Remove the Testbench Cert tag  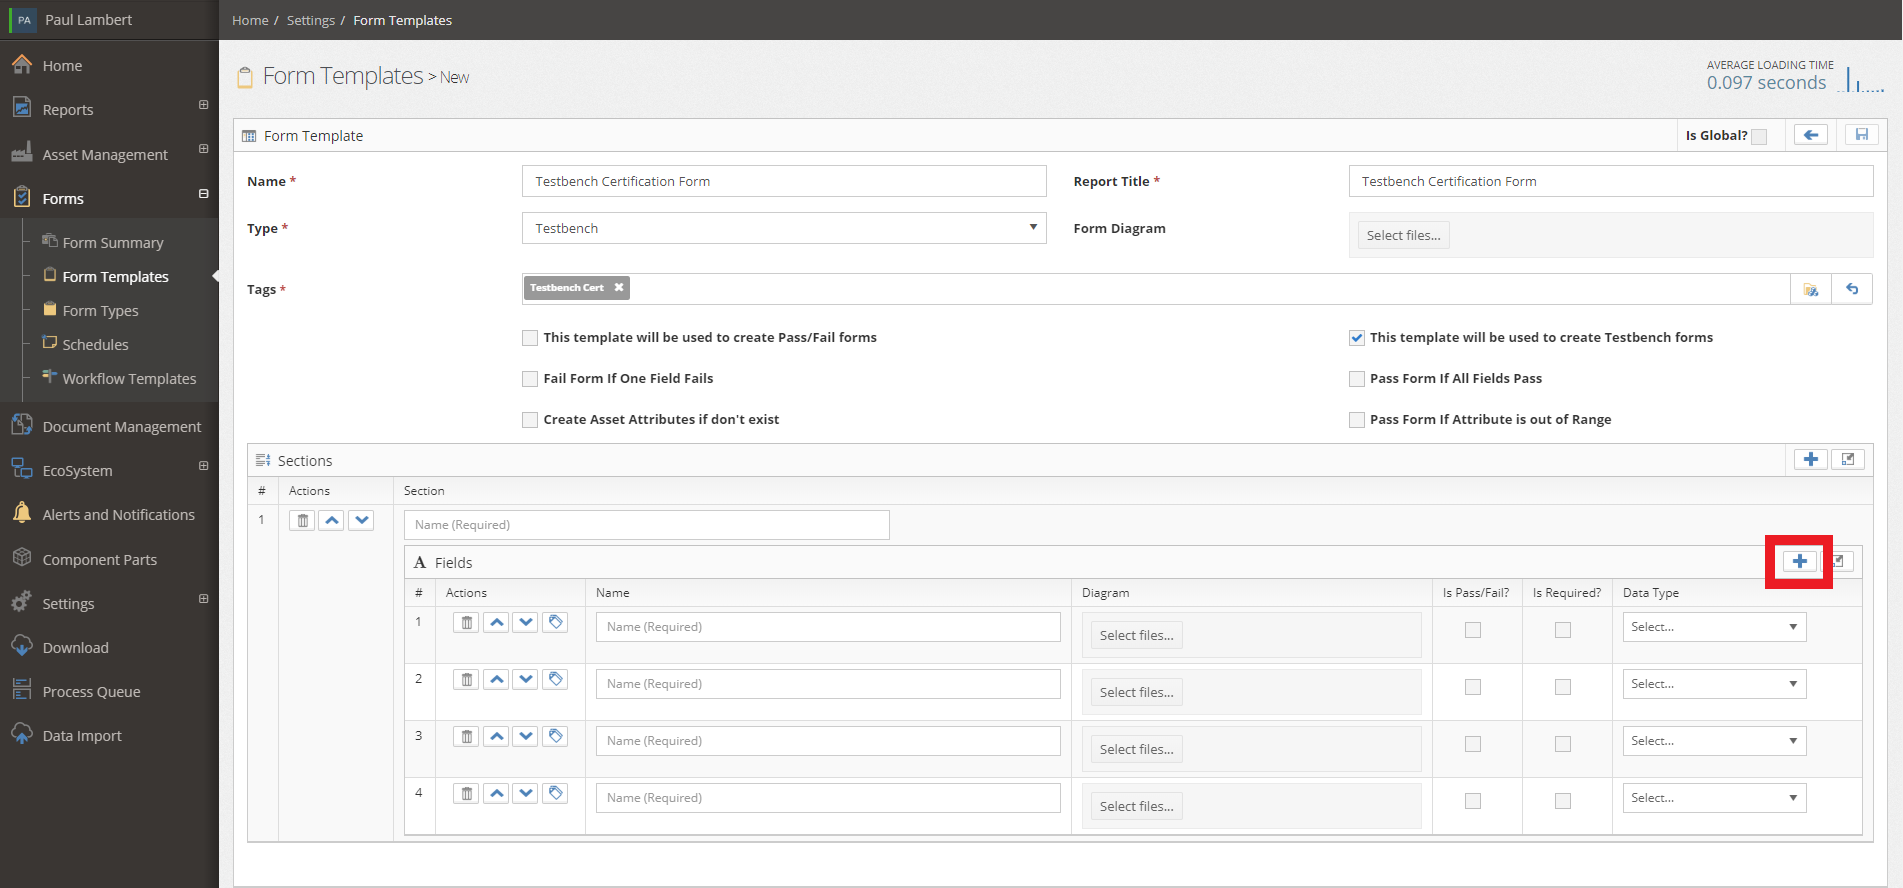coord(619,288)
